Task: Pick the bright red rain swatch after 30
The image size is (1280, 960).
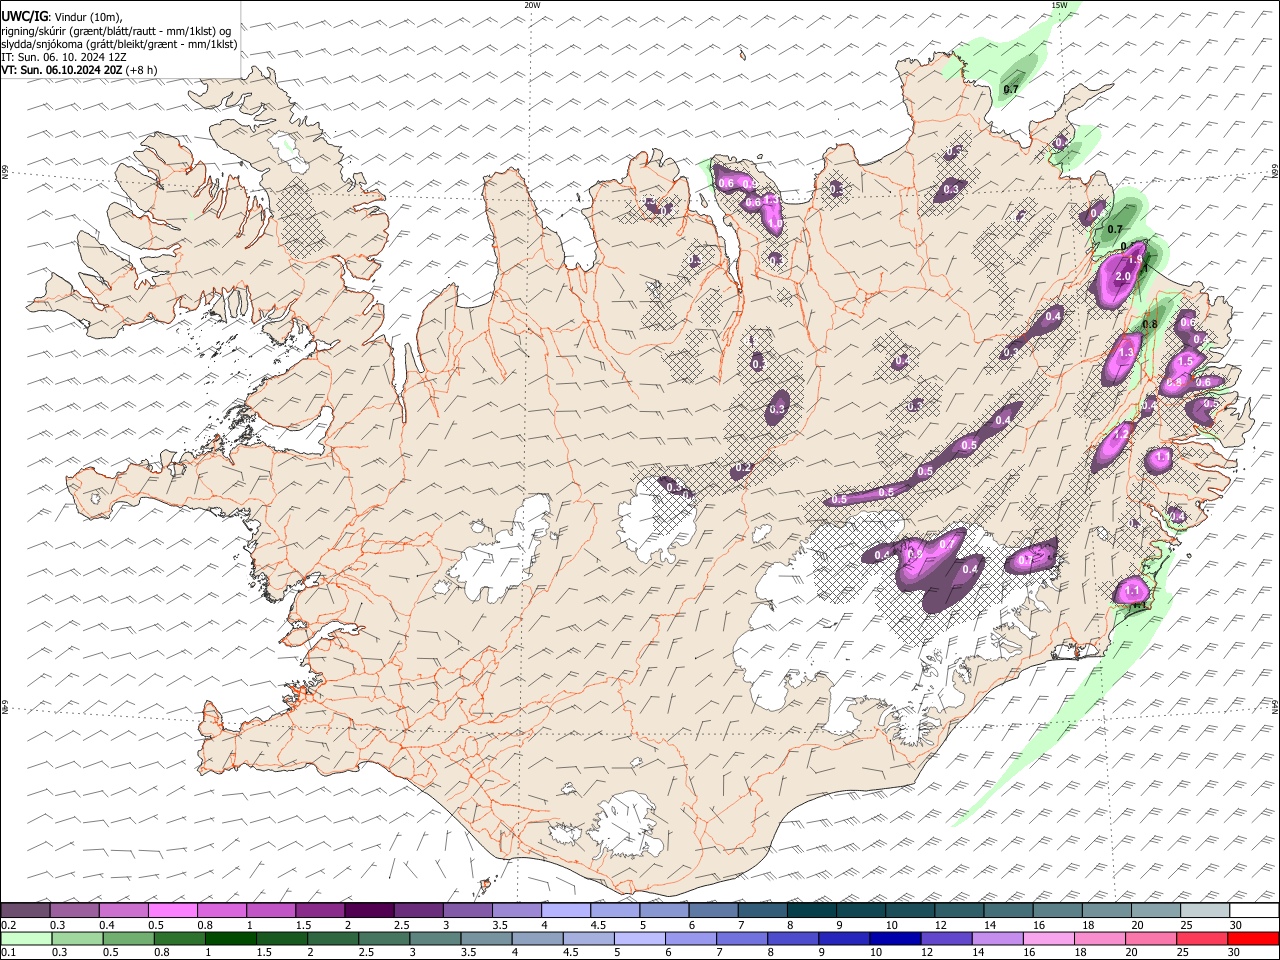Action: coord(1254,939)
